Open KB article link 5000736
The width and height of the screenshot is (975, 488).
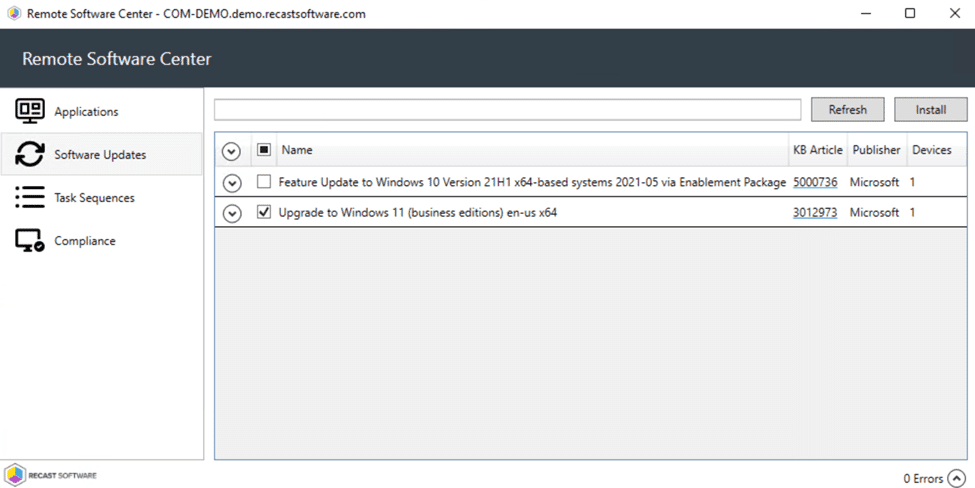click(815, 182)
